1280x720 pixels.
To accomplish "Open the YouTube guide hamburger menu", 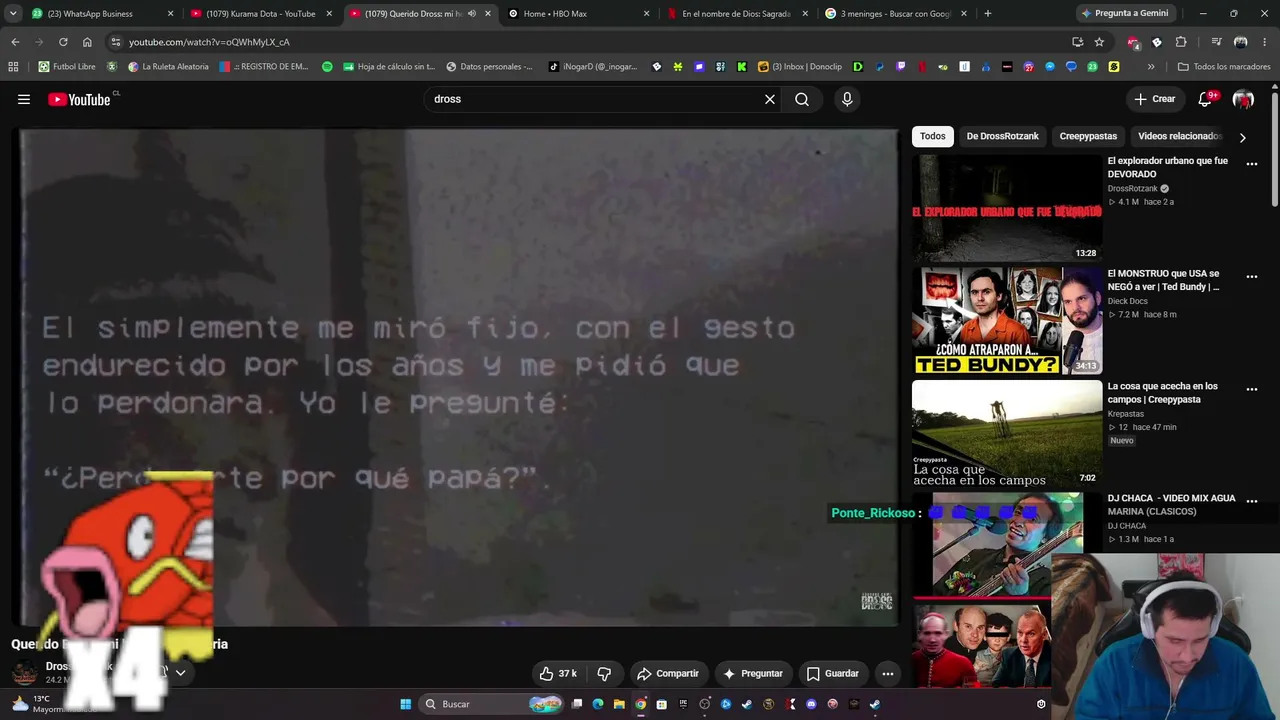I will point(24,99).
